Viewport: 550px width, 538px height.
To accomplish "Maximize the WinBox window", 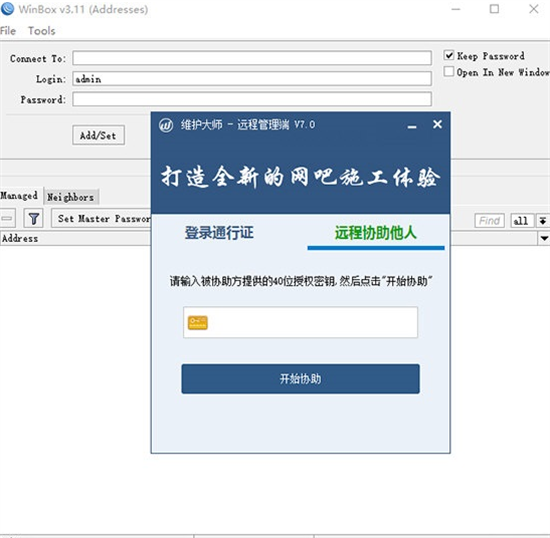I will (x=494, y=9).
